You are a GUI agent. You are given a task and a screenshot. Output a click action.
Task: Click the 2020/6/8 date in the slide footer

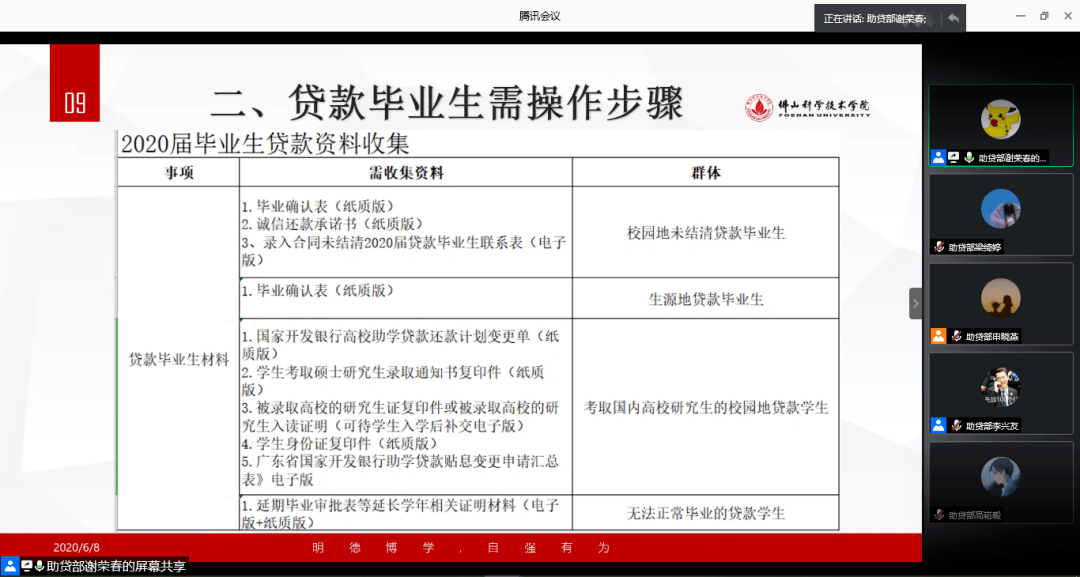click(76, 547)
